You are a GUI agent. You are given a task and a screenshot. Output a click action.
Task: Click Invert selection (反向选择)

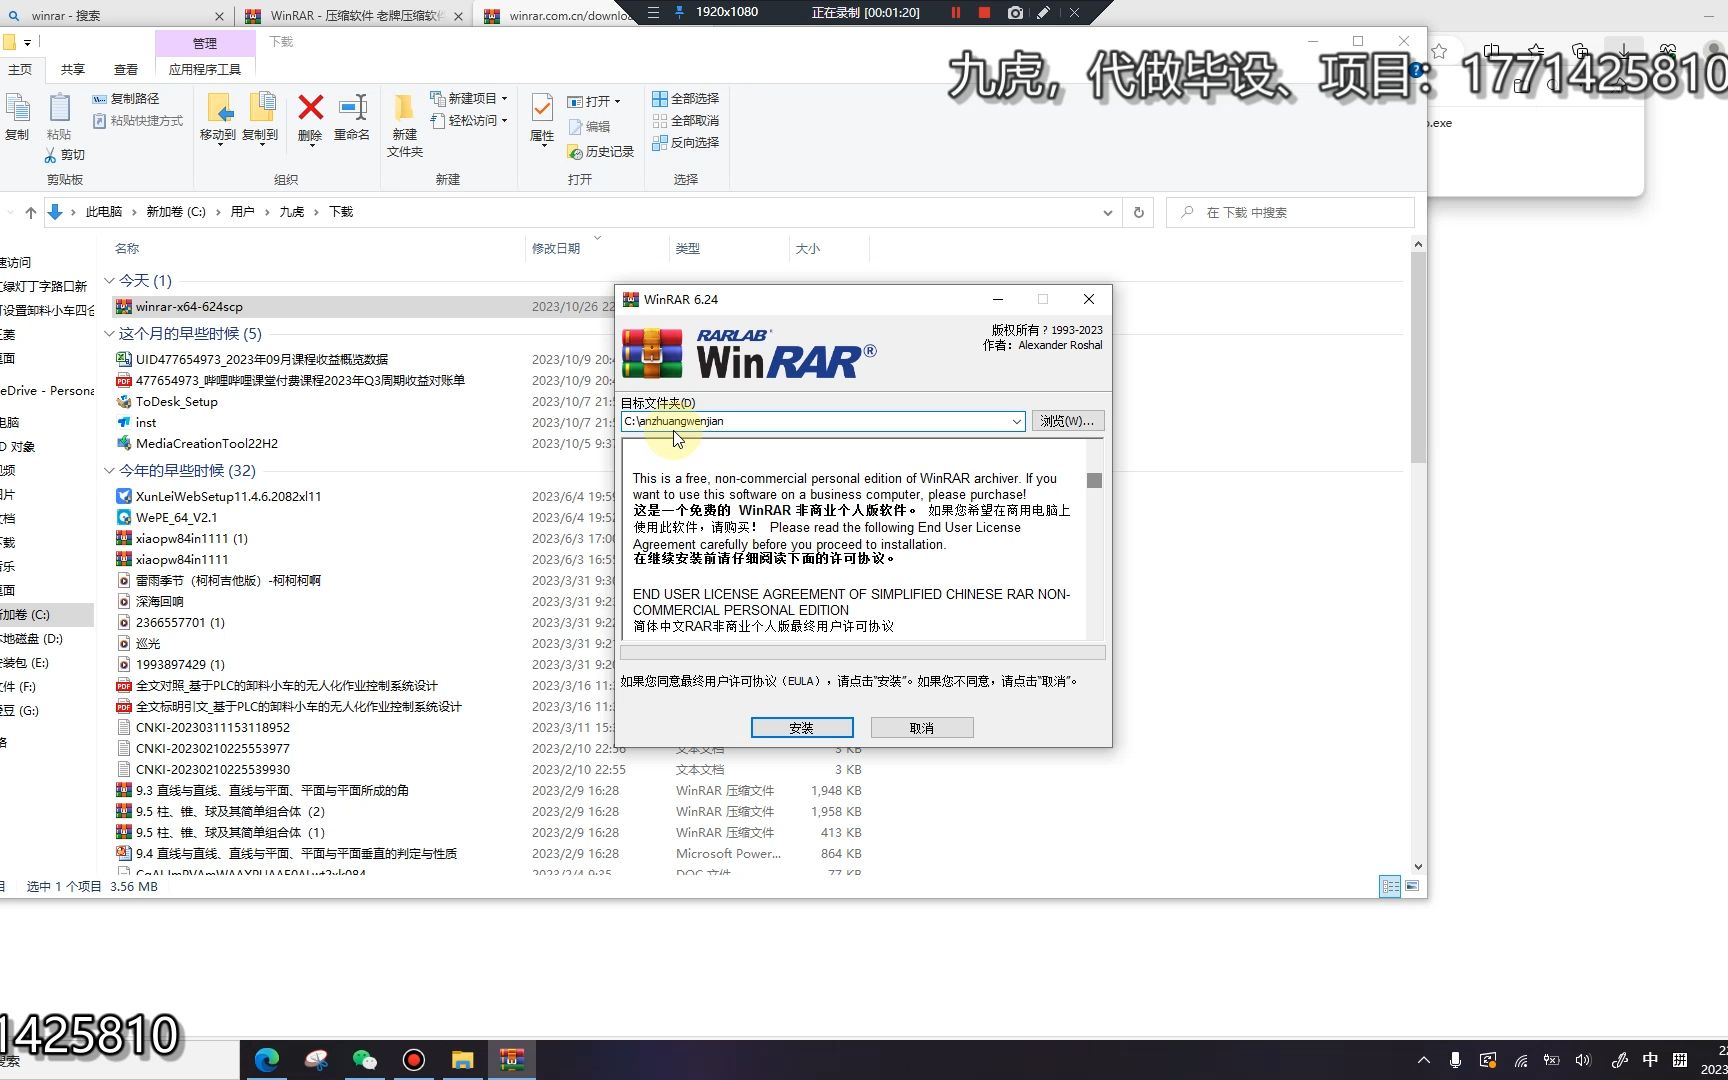[x=686, y=142]
